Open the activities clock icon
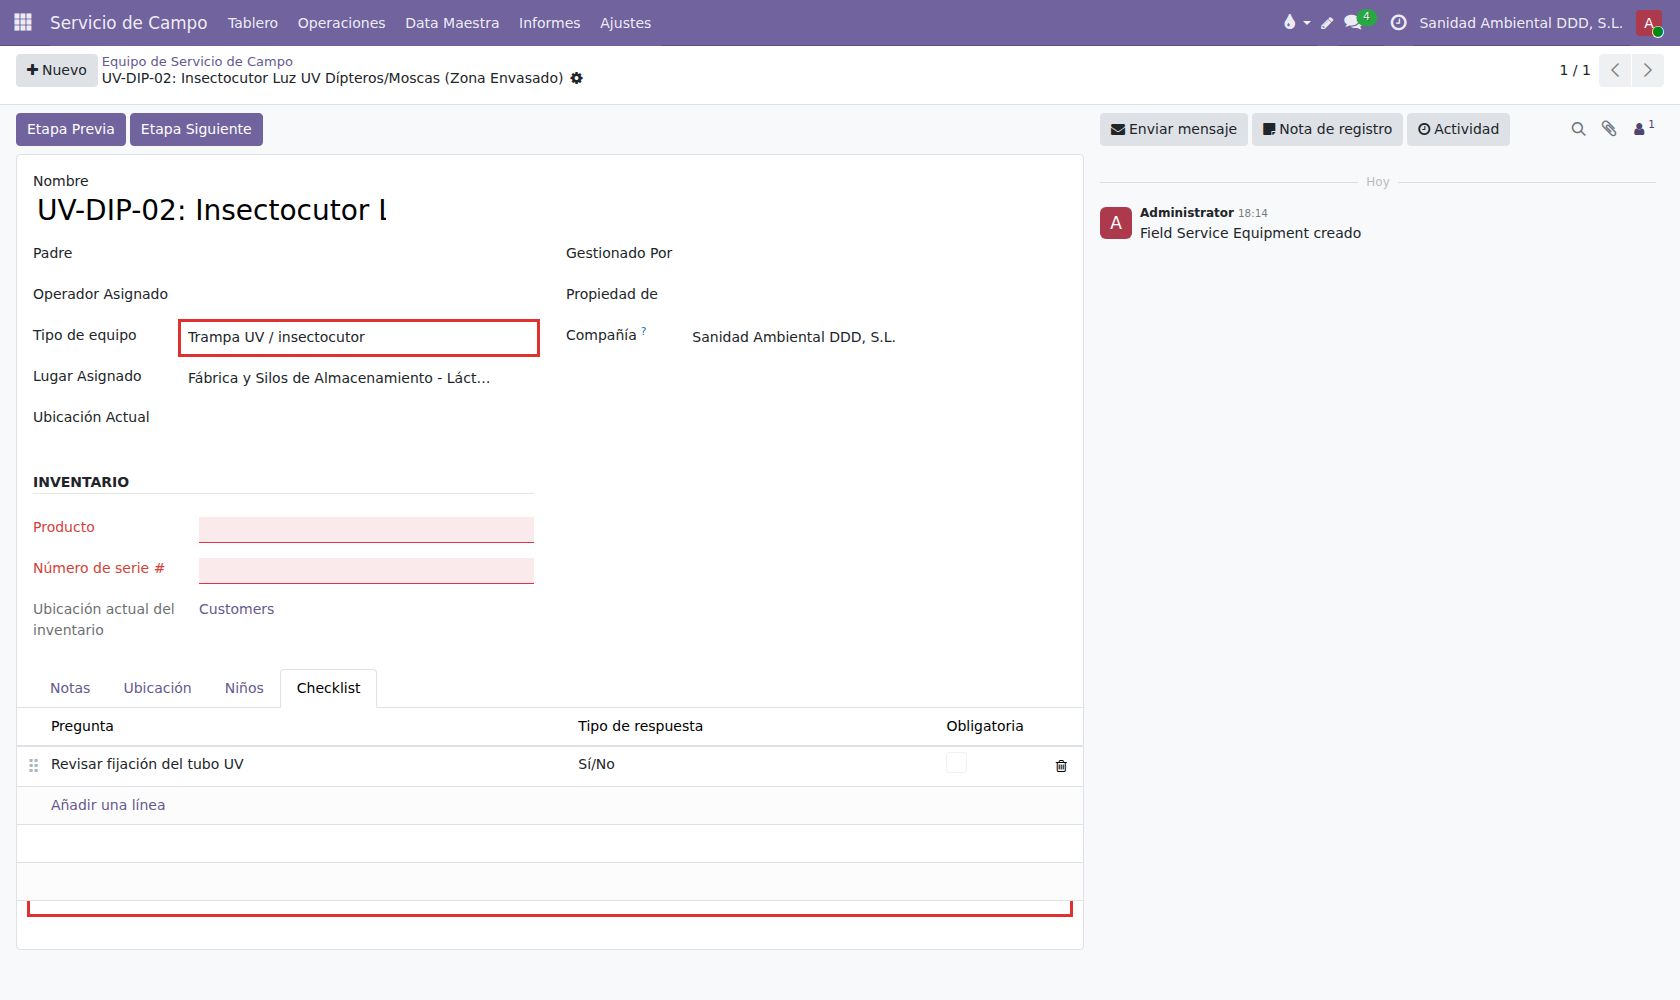 [1398, 22]
